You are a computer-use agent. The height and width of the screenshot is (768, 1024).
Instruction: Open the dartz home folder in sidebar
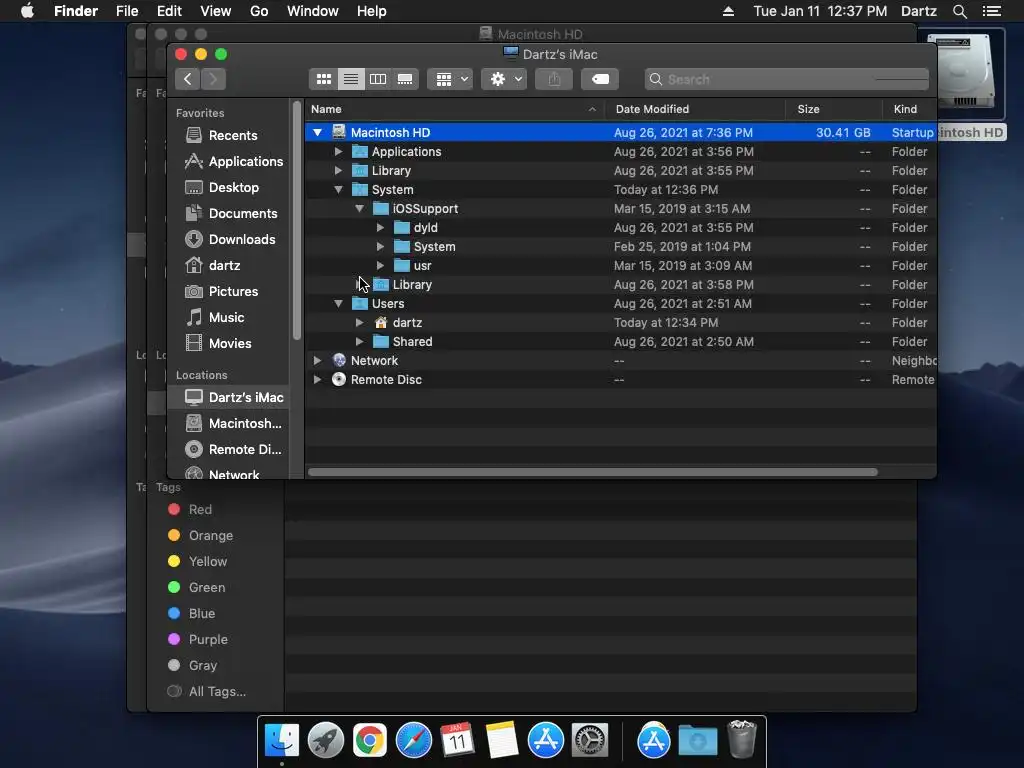[213, 266]
